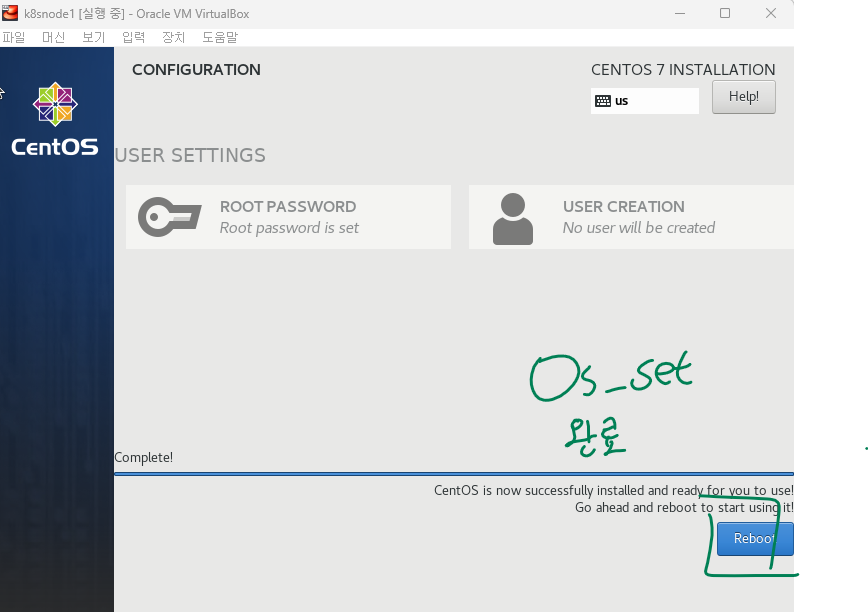Click the keyboard icon beside us
Image resolution: width=868 pixels, height=612 pixels.
pyautogui.click(x=603, y=101)
